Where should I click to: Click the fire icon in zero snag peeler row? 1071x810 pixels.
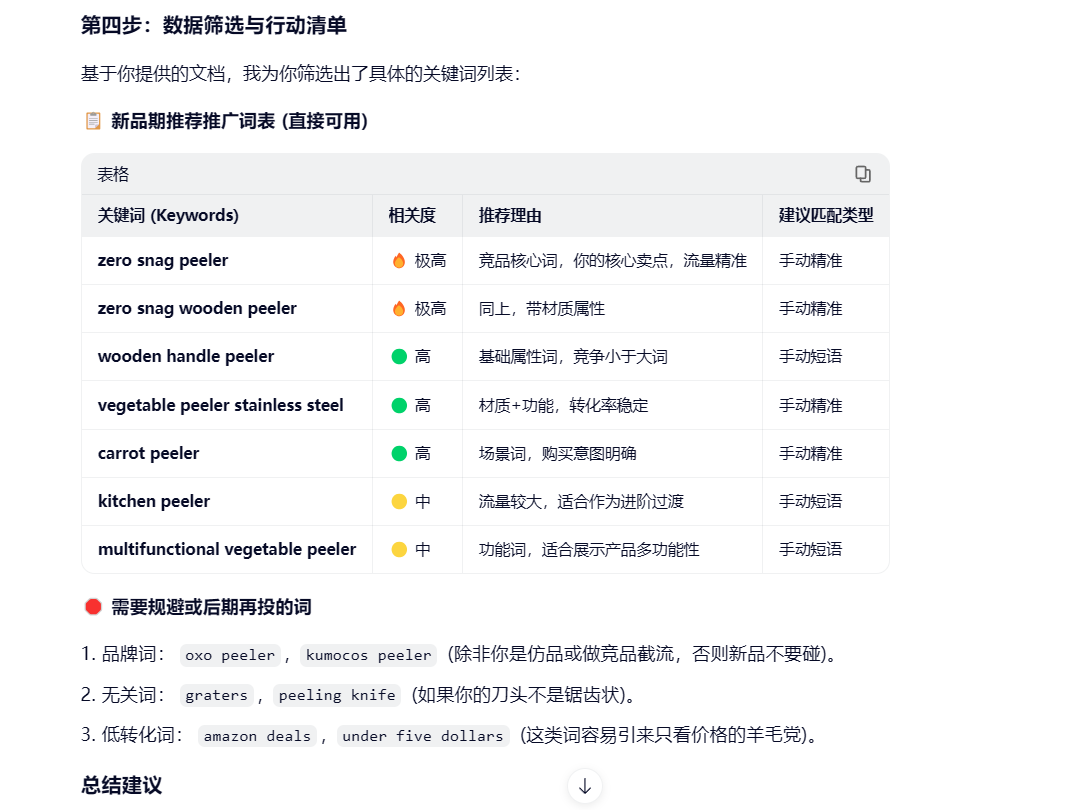[399, 261]
